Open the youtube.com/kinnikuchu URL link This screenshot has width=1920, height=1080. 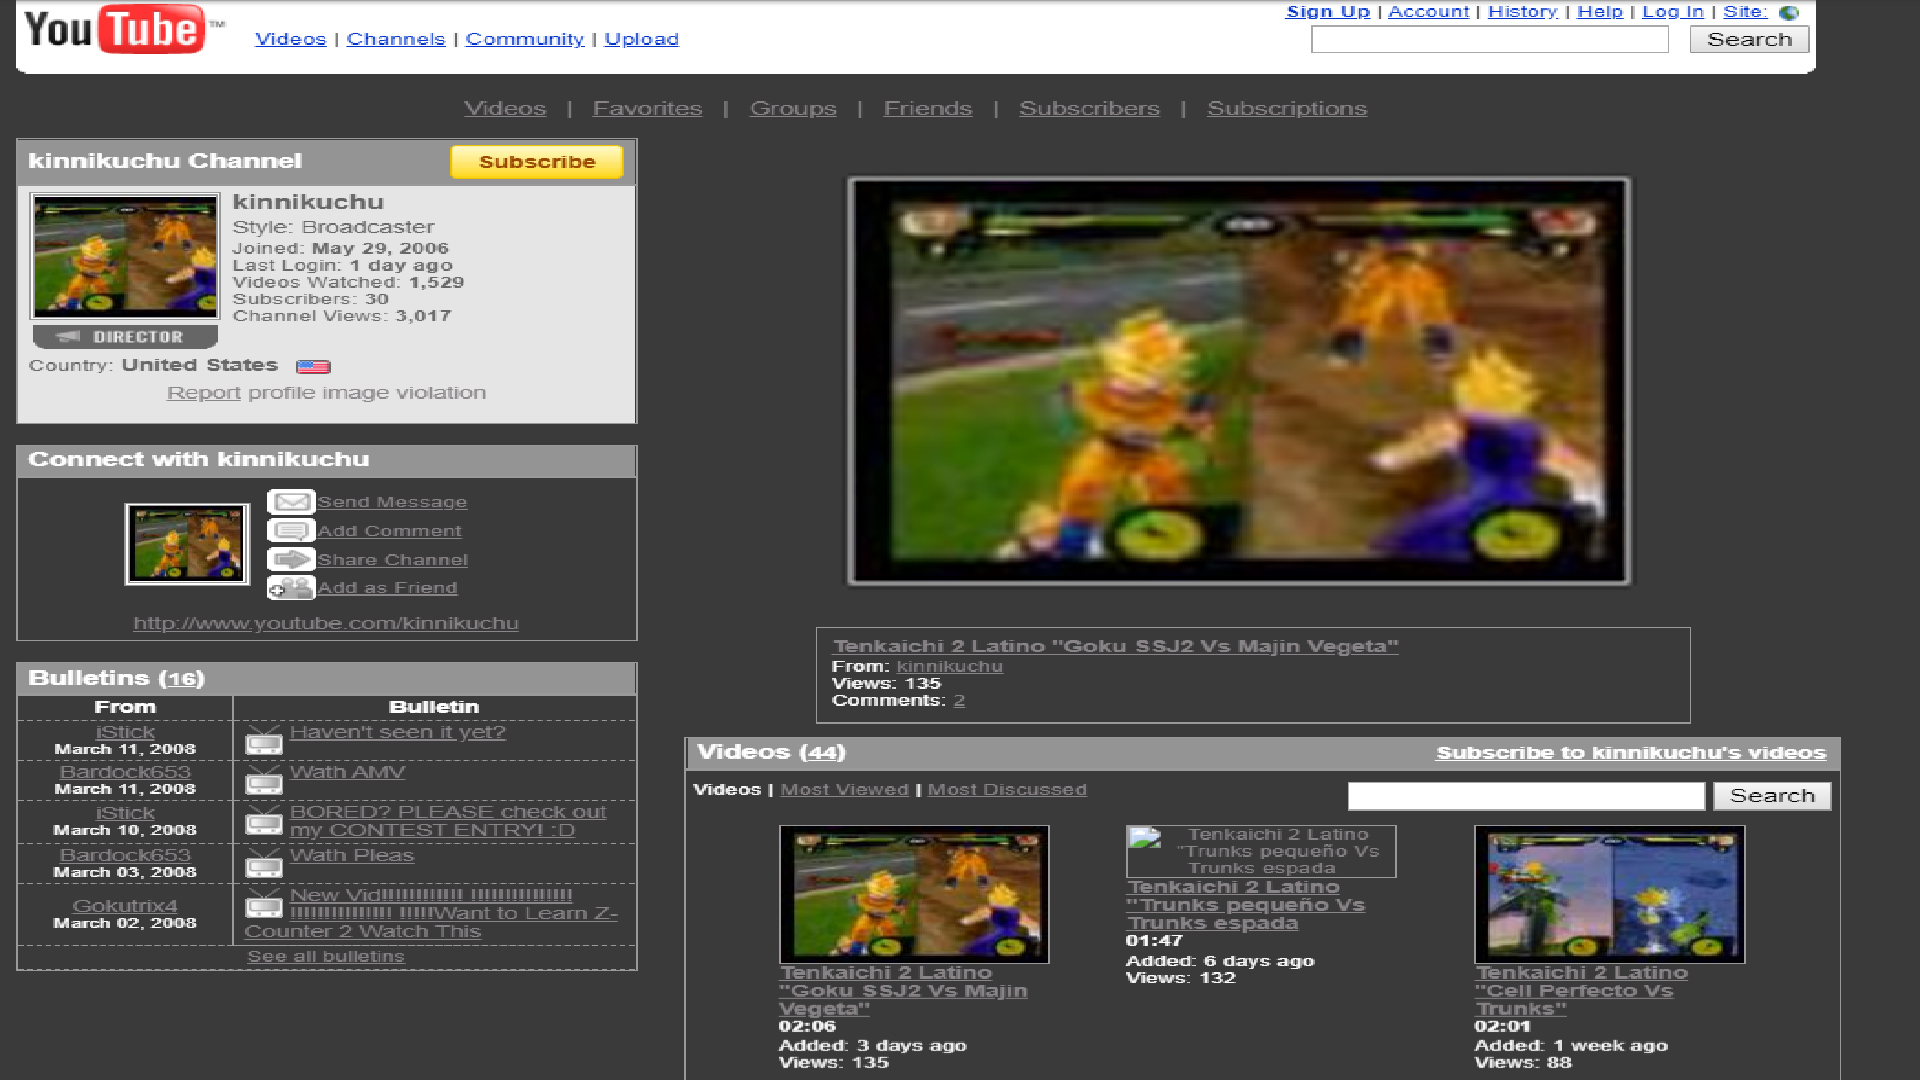(326, 623)
